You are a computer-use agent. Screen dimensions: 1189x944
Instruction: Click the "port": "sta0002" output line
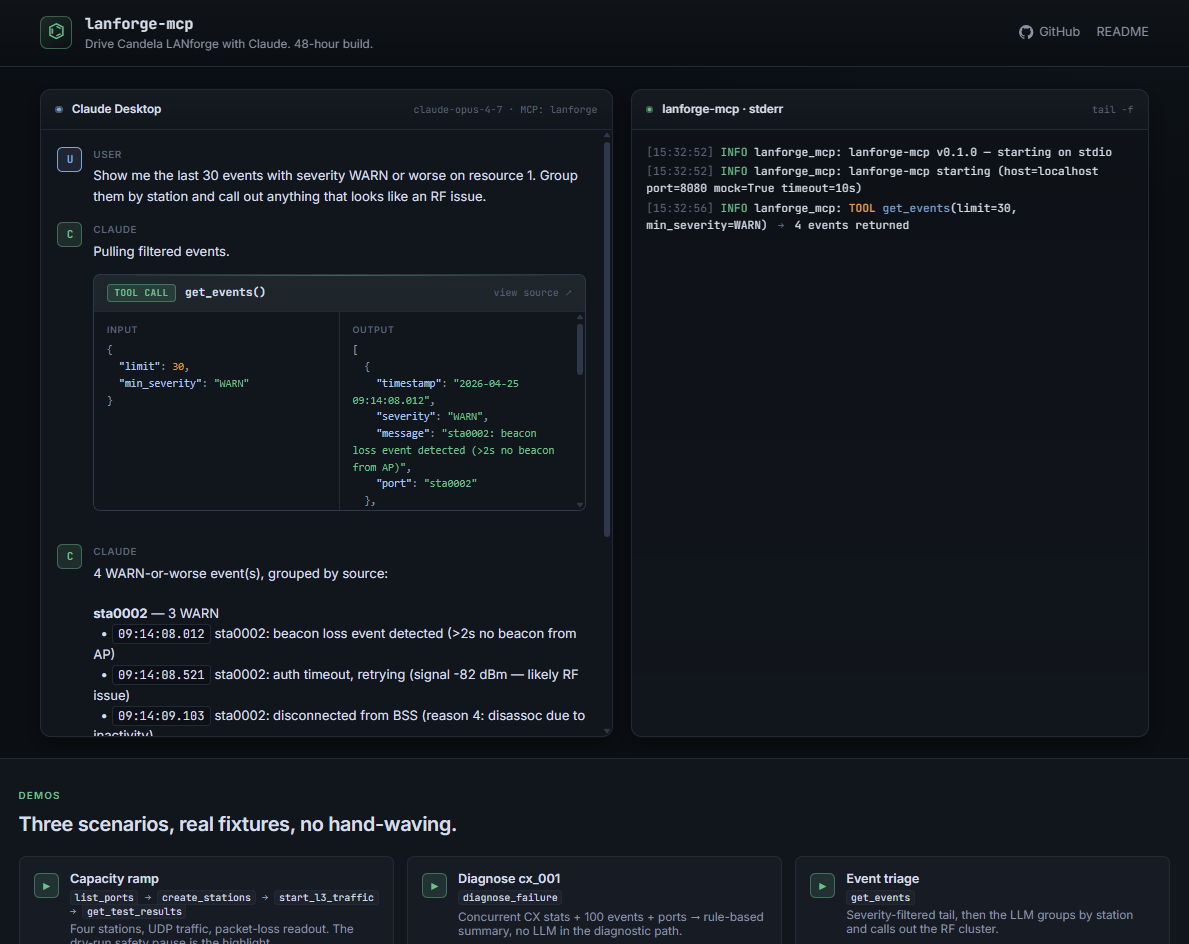coord(426,484)
